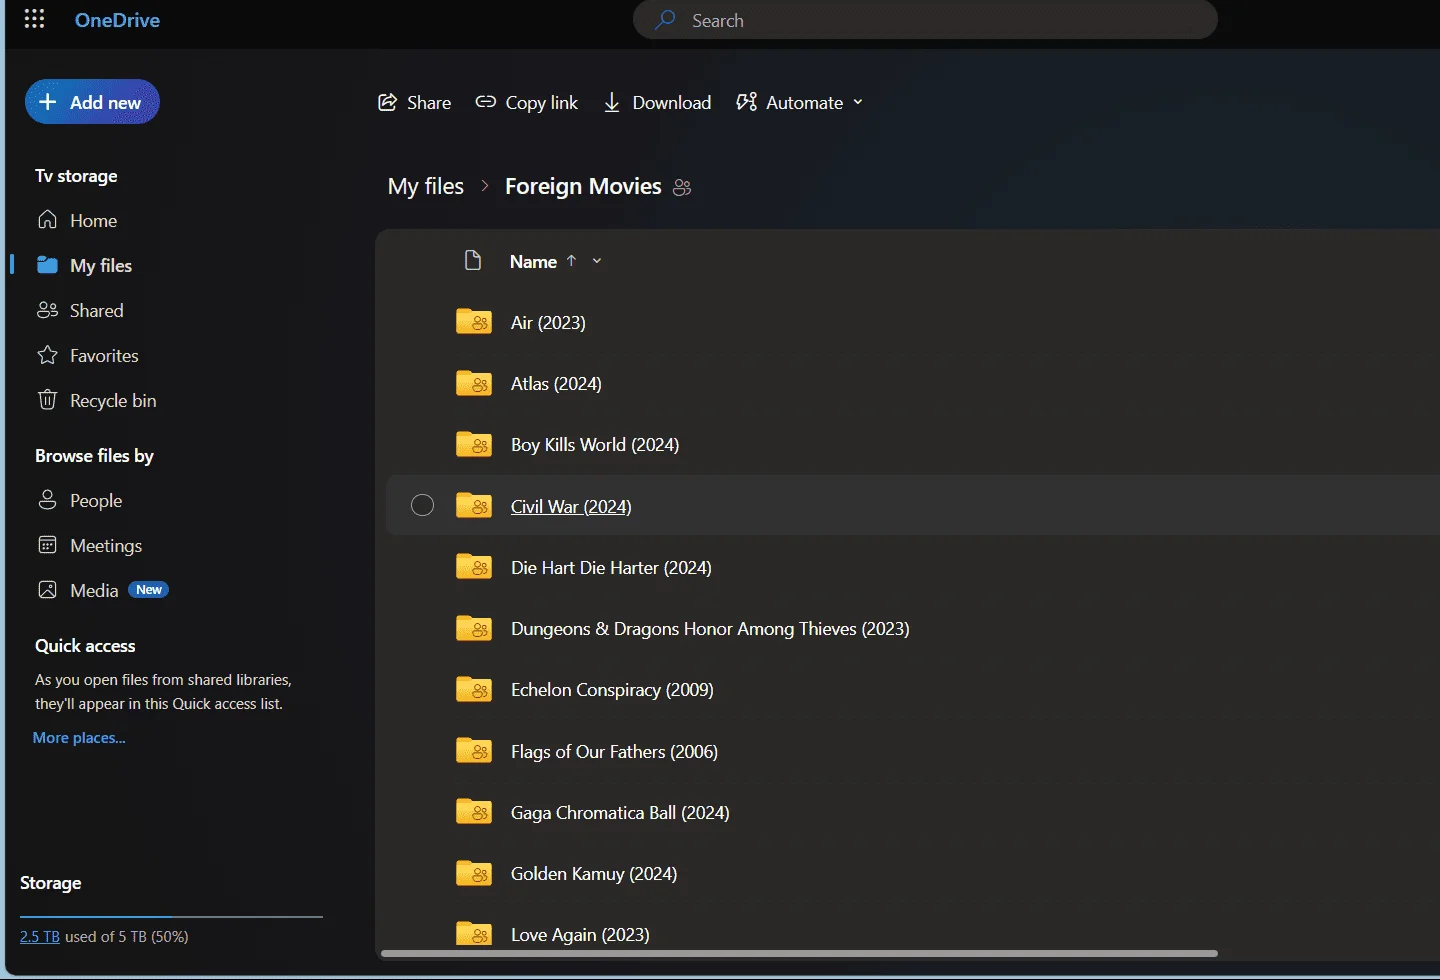The width and height of the screenshot is (1440, 980).
Task: Click the Favorites star icon
Action: click(x=47, y=355)
